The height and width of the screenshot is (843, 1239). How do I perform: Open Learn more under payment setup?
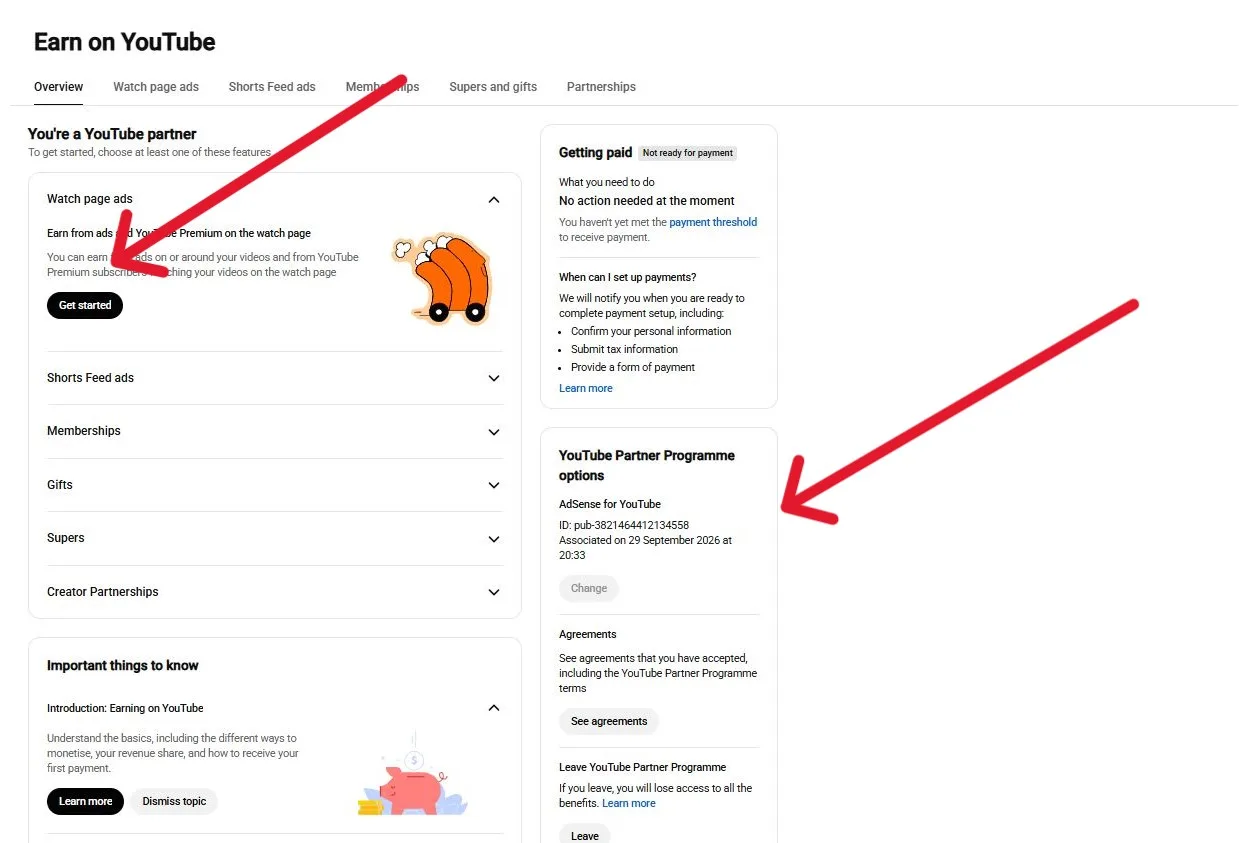click(586, 388)
